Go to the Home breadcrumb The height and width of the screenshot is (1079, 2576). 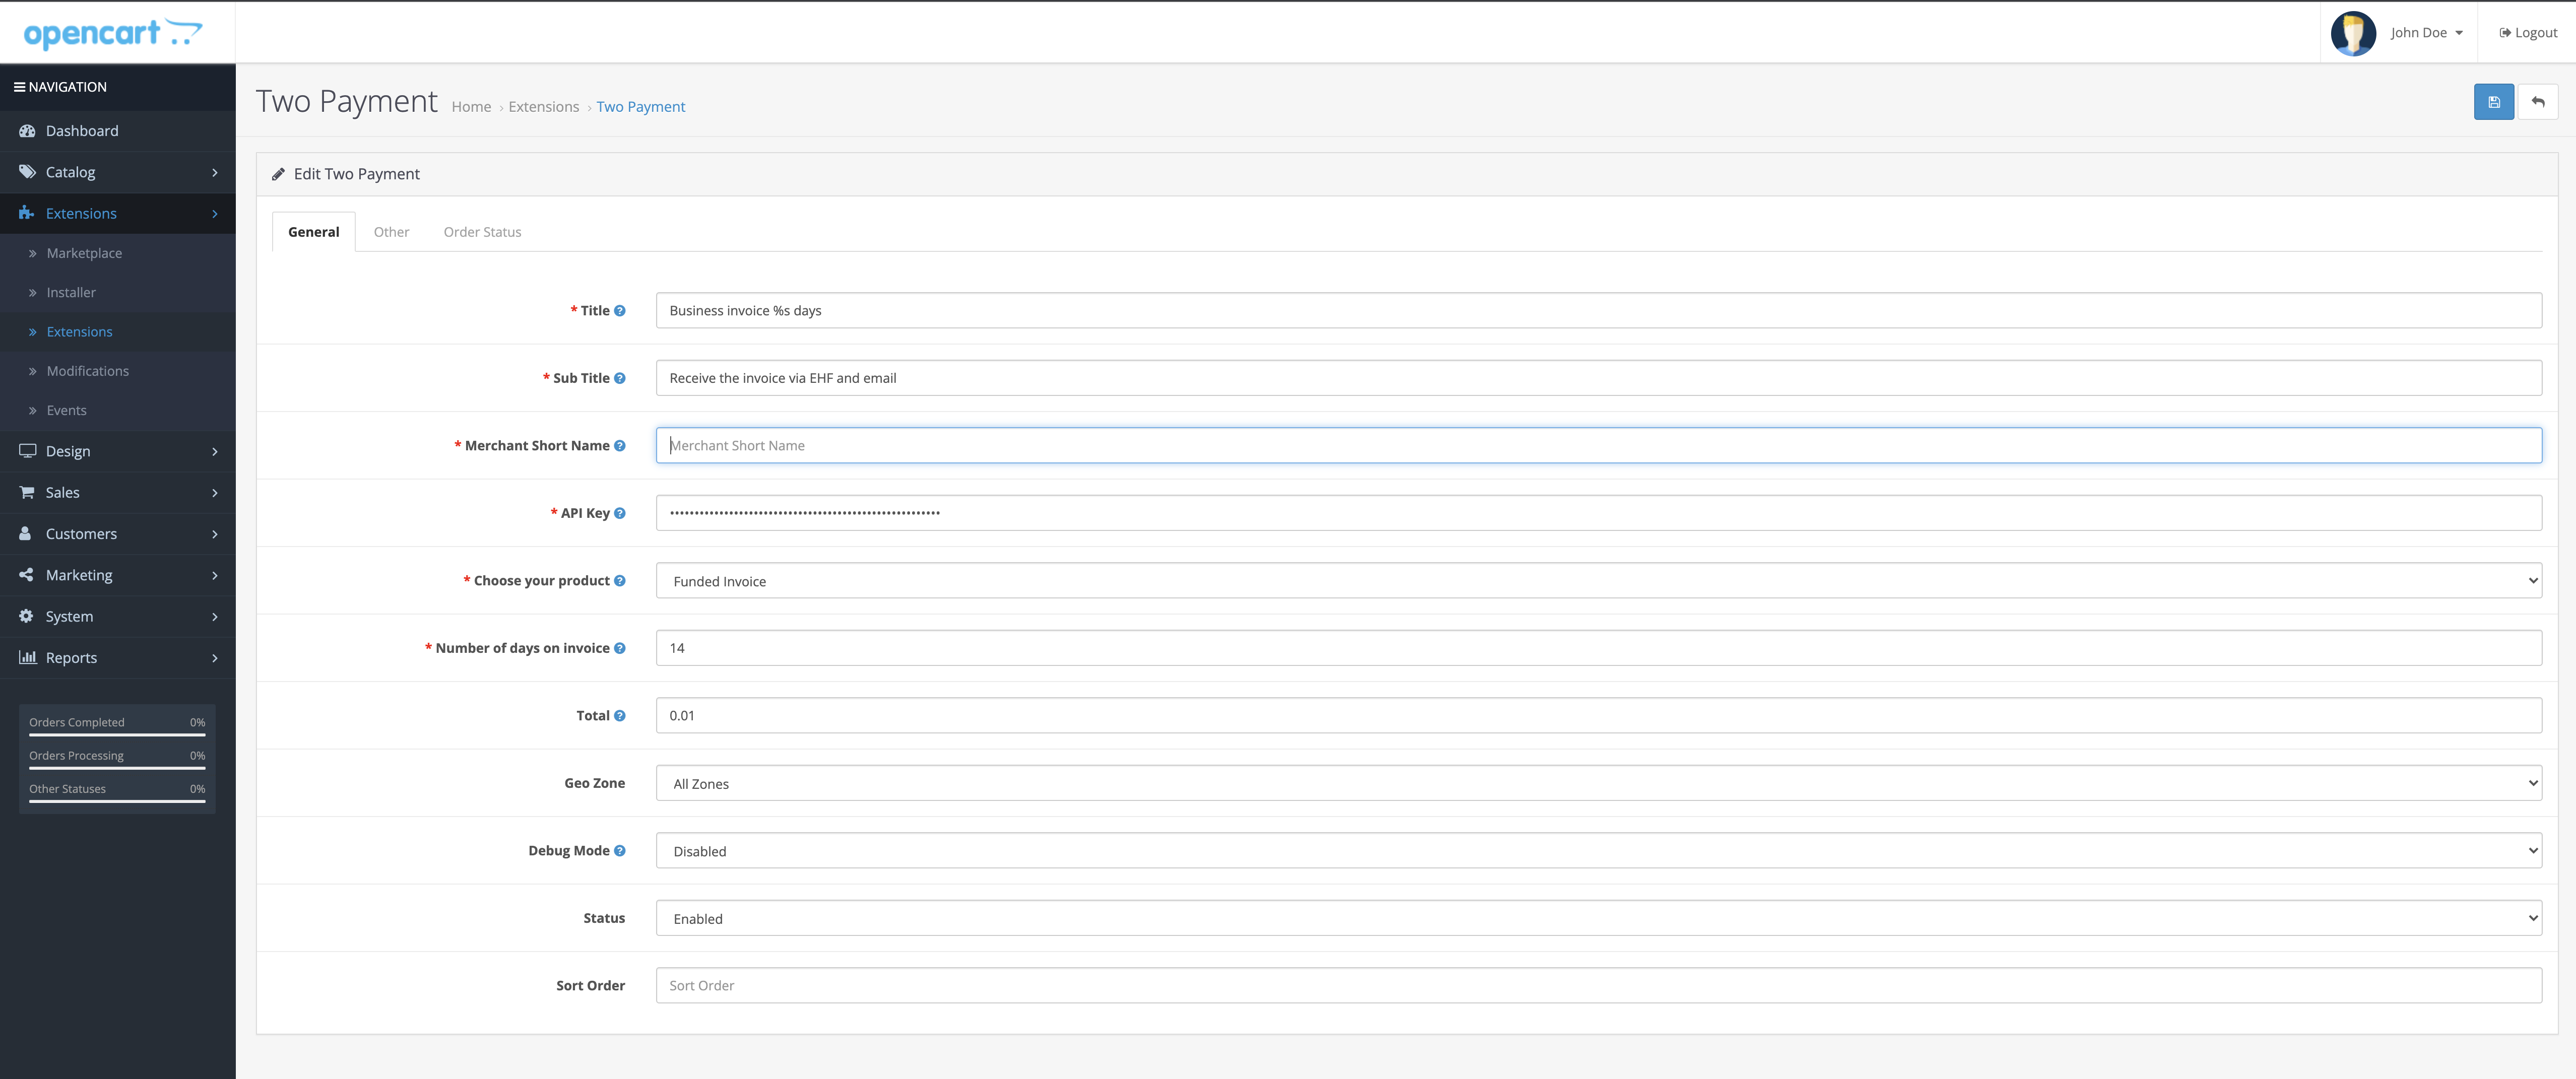pyautogui.click(x=471, y=107)
